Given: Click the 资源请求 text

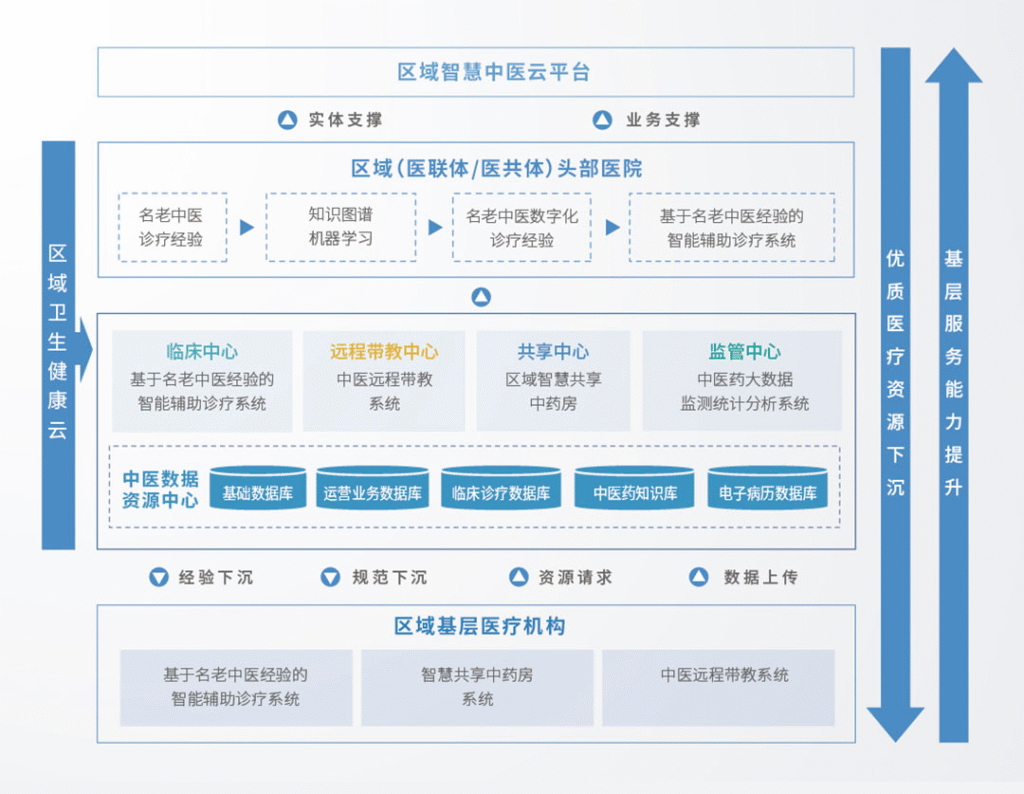Looking at the screenshot, I should coord(575,577).
